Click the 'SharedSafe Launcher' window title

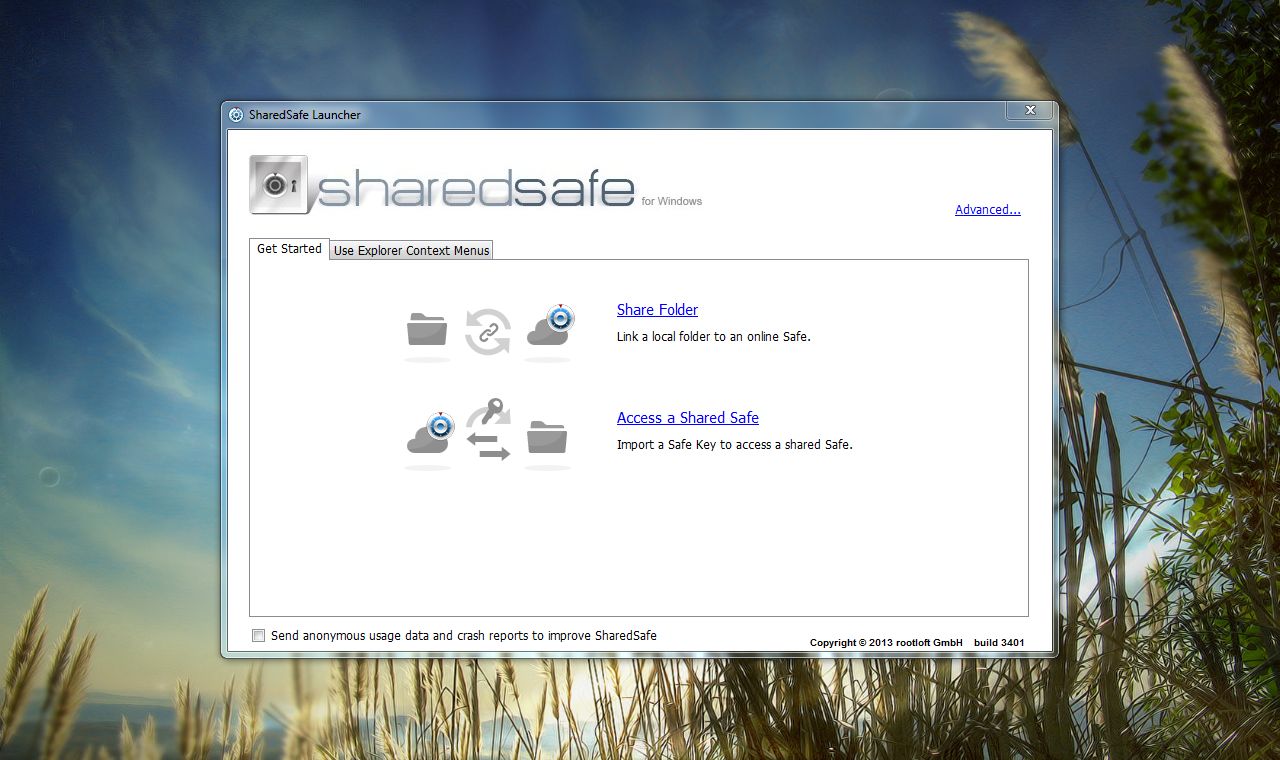click(x=305, y=115)
